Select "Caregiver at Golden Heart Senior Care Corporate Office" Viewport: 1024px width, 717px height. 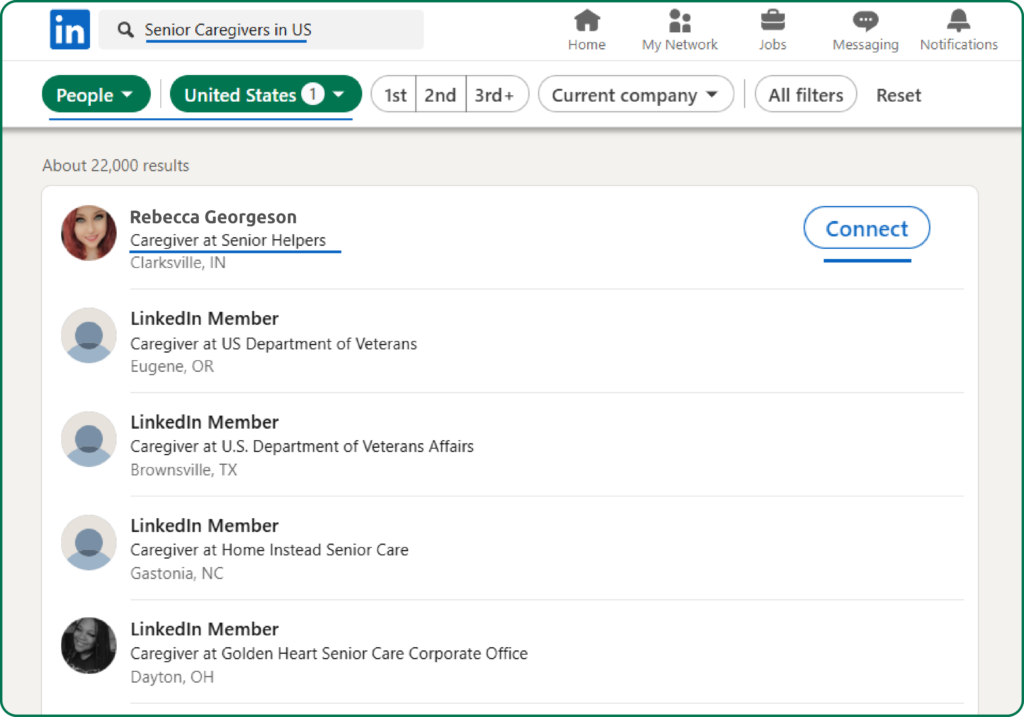click(329, 654)
